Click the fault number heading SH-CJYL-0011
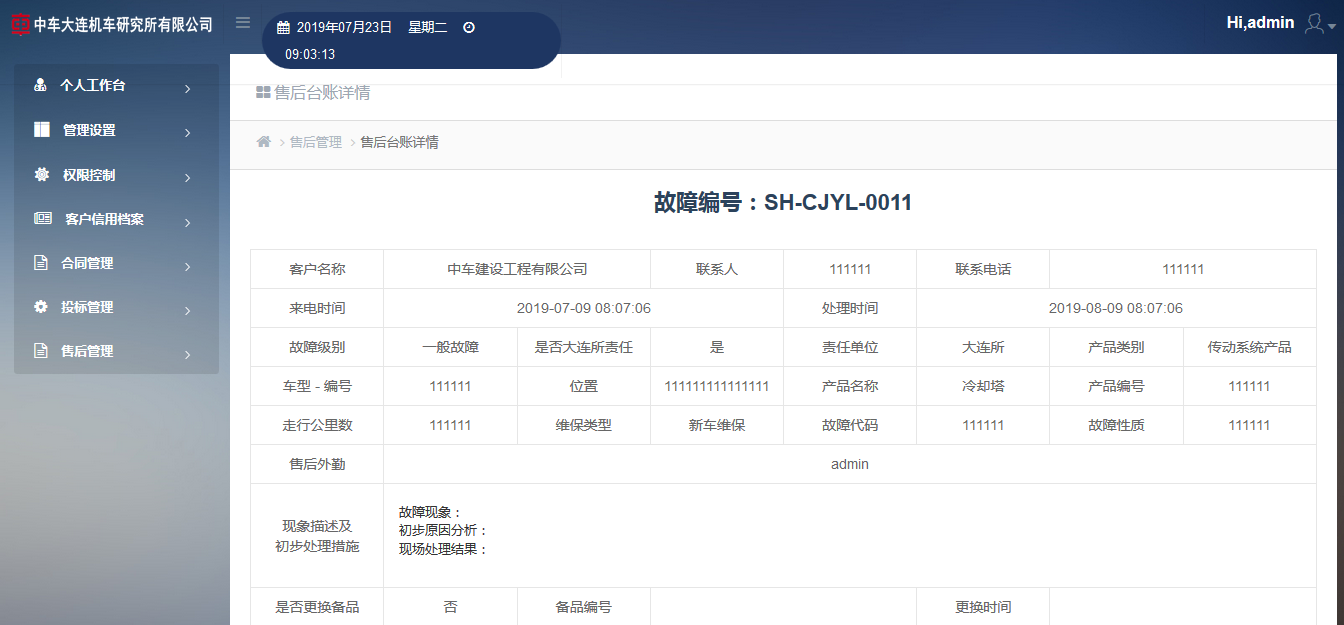Image resolution: width=1344 pixels, height=625 pixels. click(x=783, y=201)
